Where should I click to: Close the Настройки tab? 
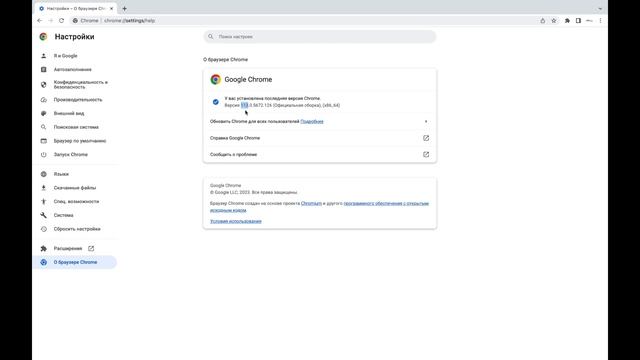tap(111, 8)
